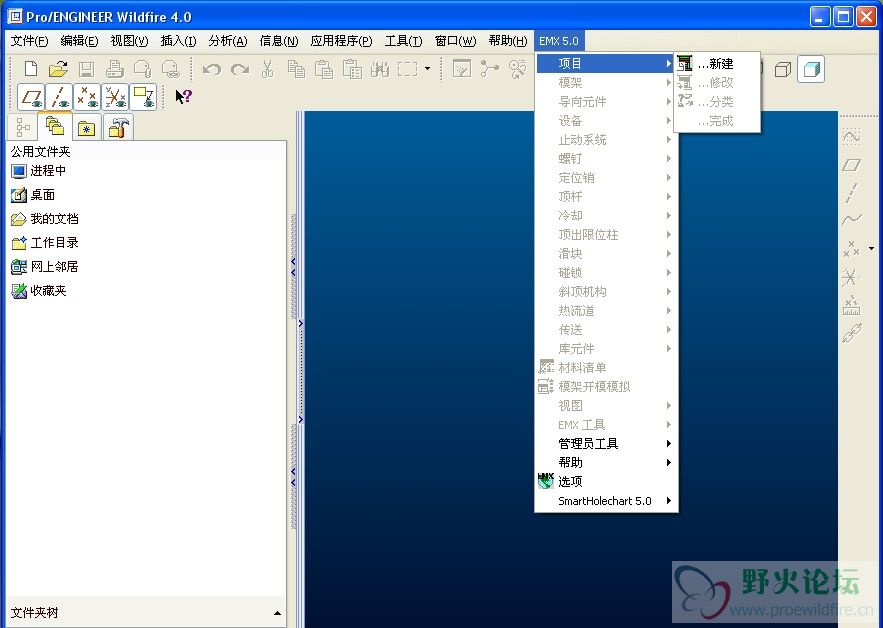Viewport: 883px width, 628px height.
Task: Switch to the favorites folder tab
Action: (87, 127)
